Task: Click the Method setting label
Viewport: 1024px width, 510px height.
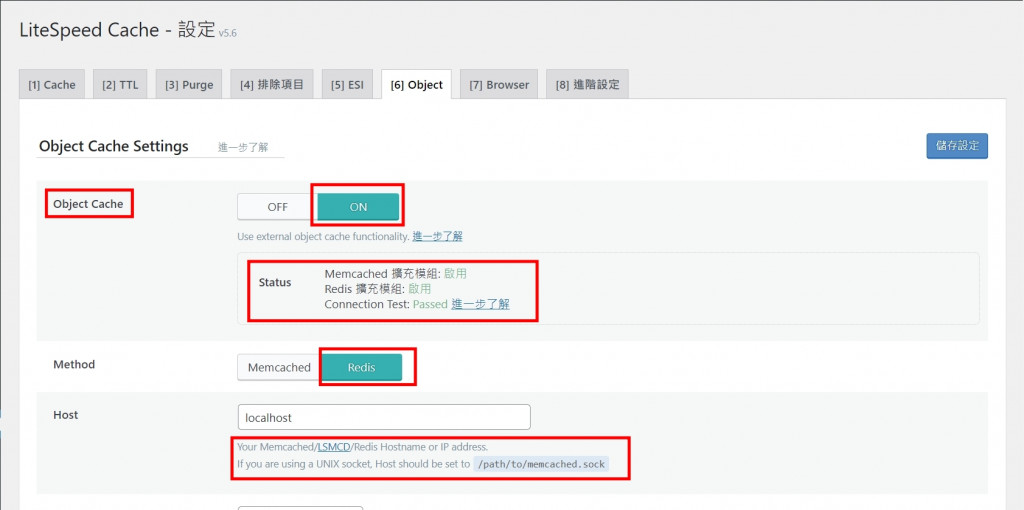Action: [x=74, y=364]
